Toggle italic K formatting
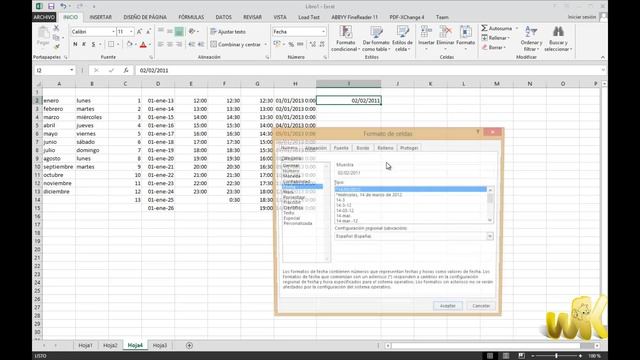 point(84,44)
